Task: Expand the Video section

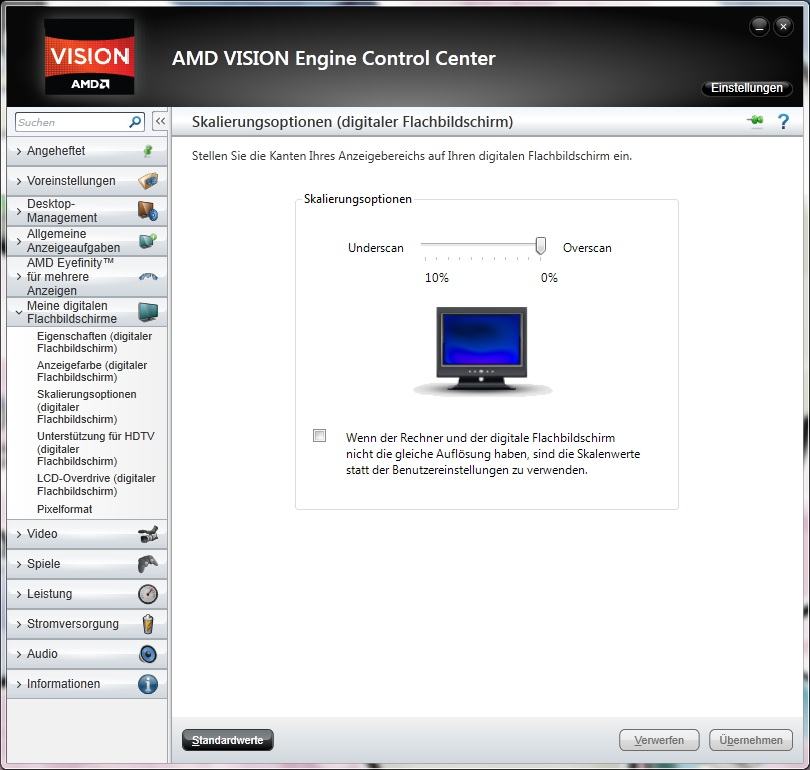Action: pos(87,534)
